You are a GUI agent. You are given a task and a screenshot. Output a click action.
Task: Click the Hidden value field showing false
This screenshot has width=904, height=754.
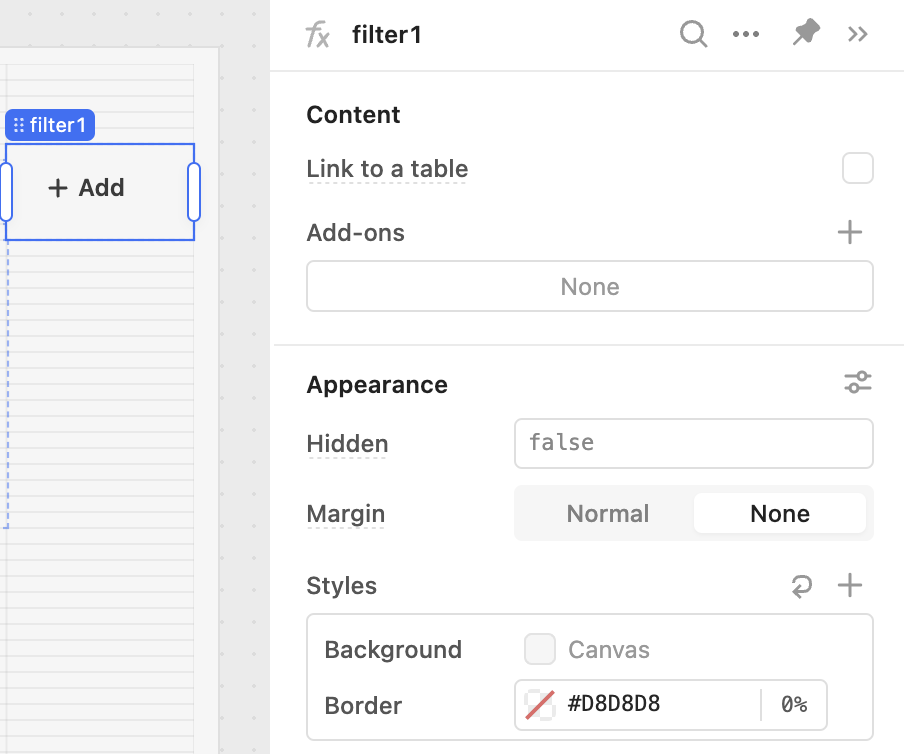(693, 443)
